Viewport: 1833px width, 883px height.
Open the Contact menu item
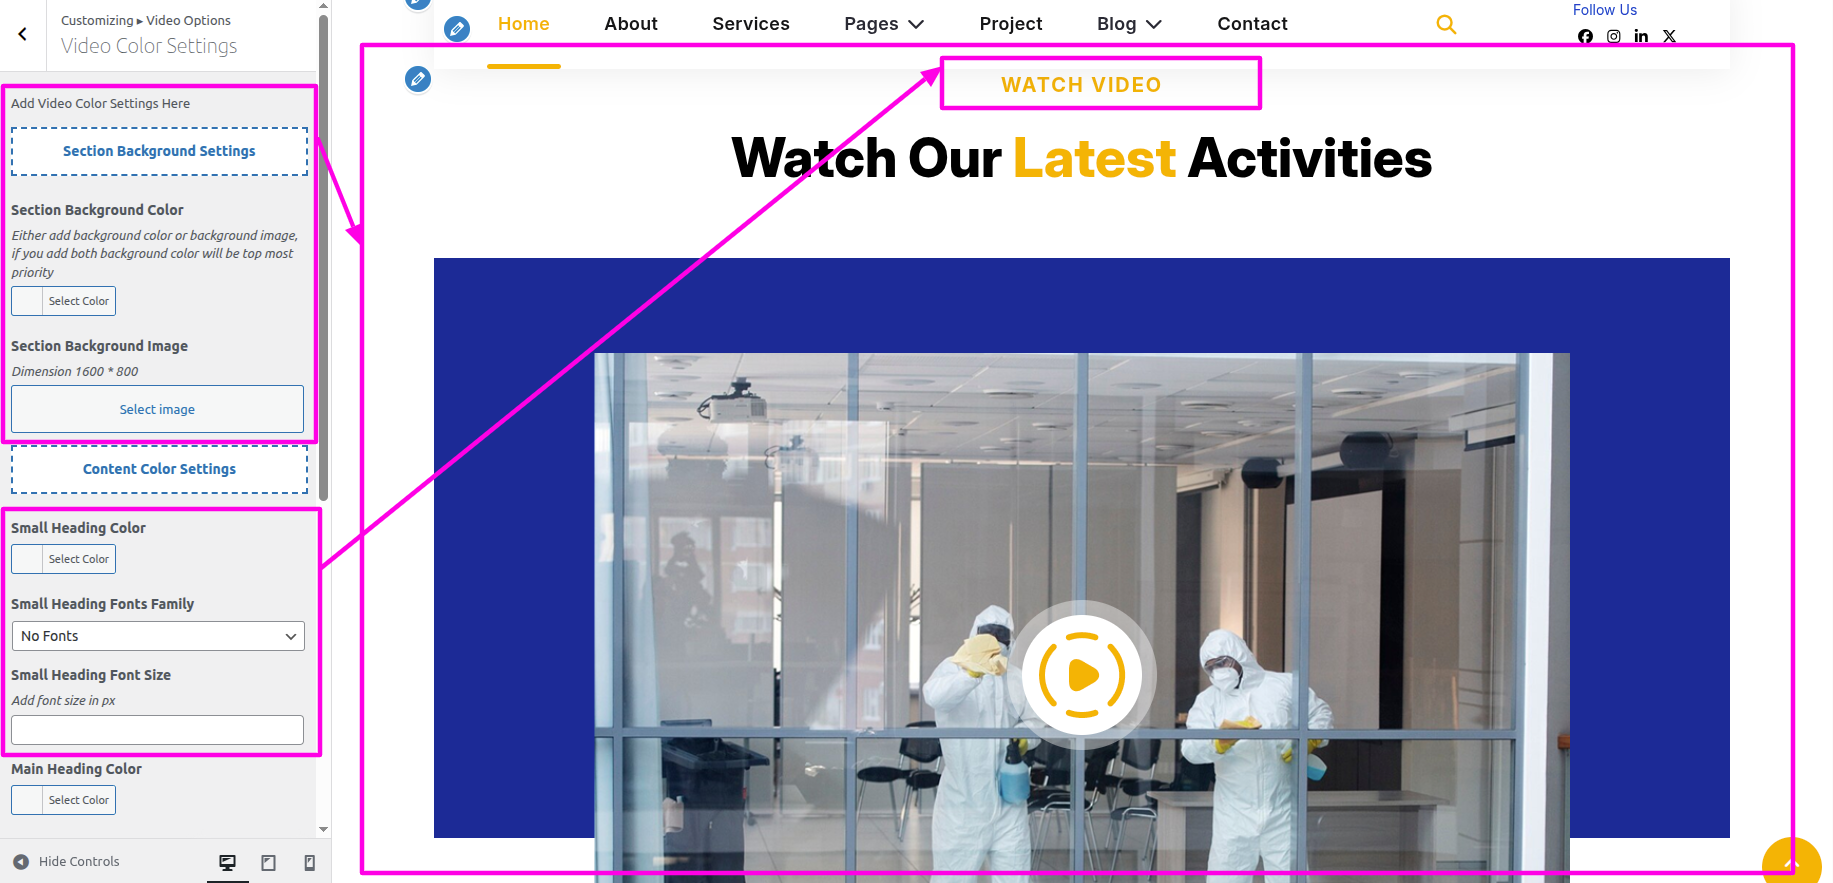click(1252, 24)
